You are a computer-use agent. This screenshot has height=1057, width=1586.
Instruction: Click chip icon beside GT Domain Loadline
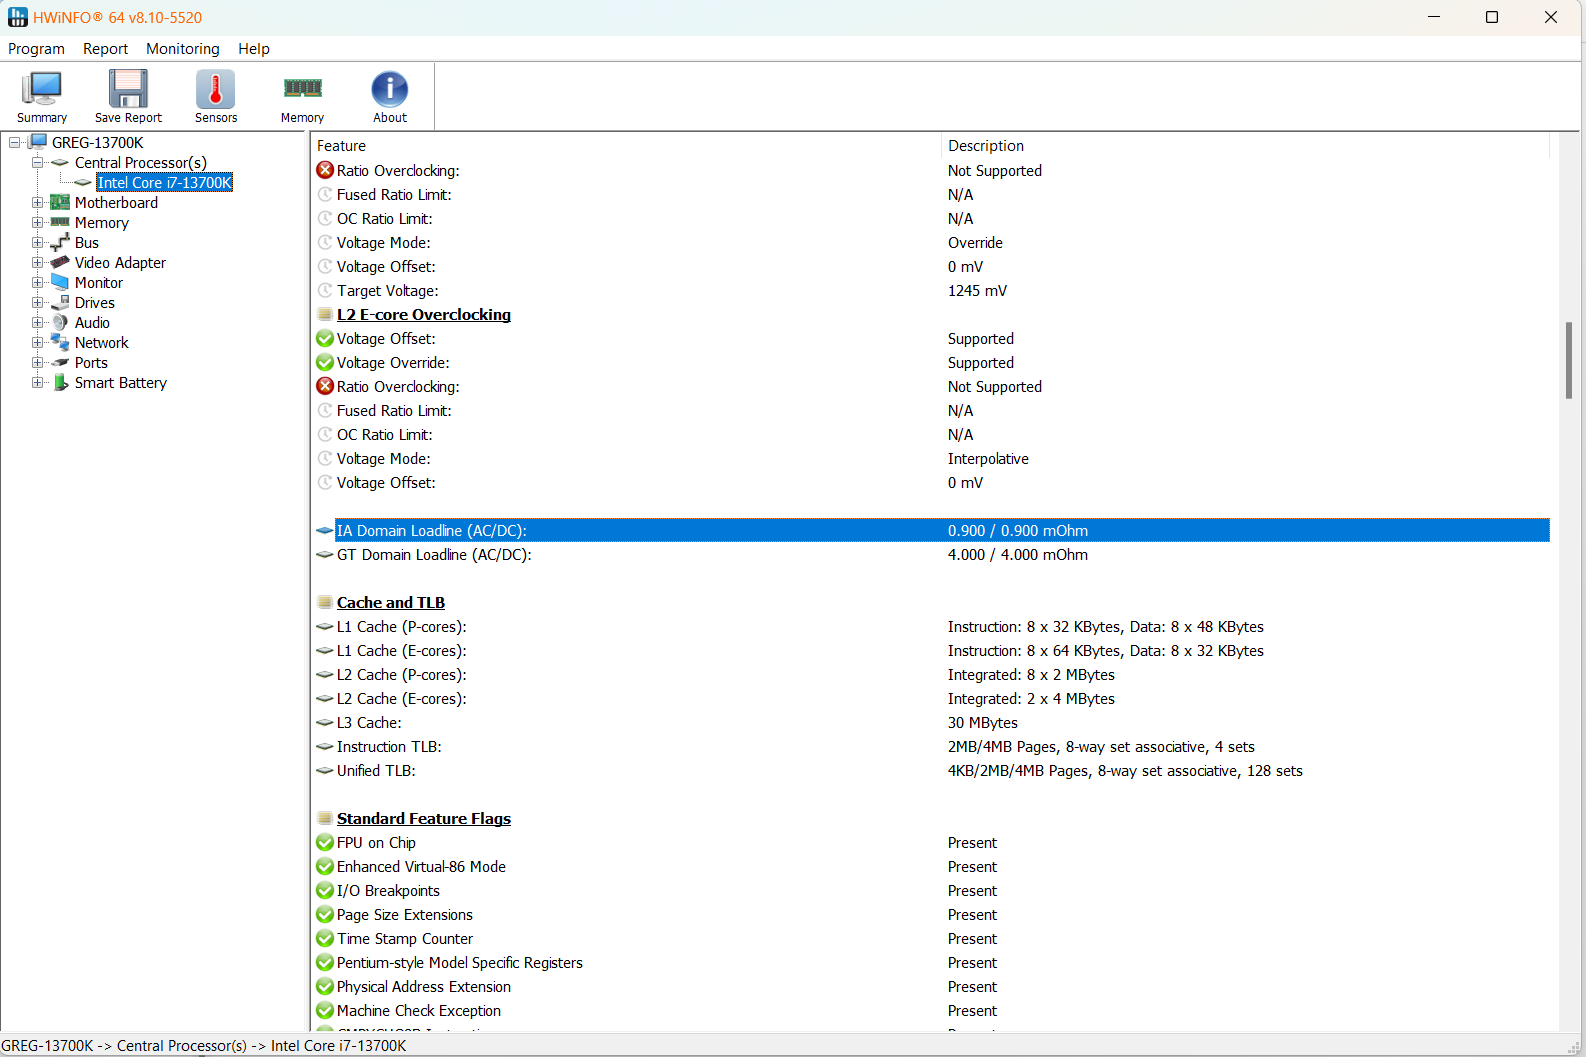(325, 554)
